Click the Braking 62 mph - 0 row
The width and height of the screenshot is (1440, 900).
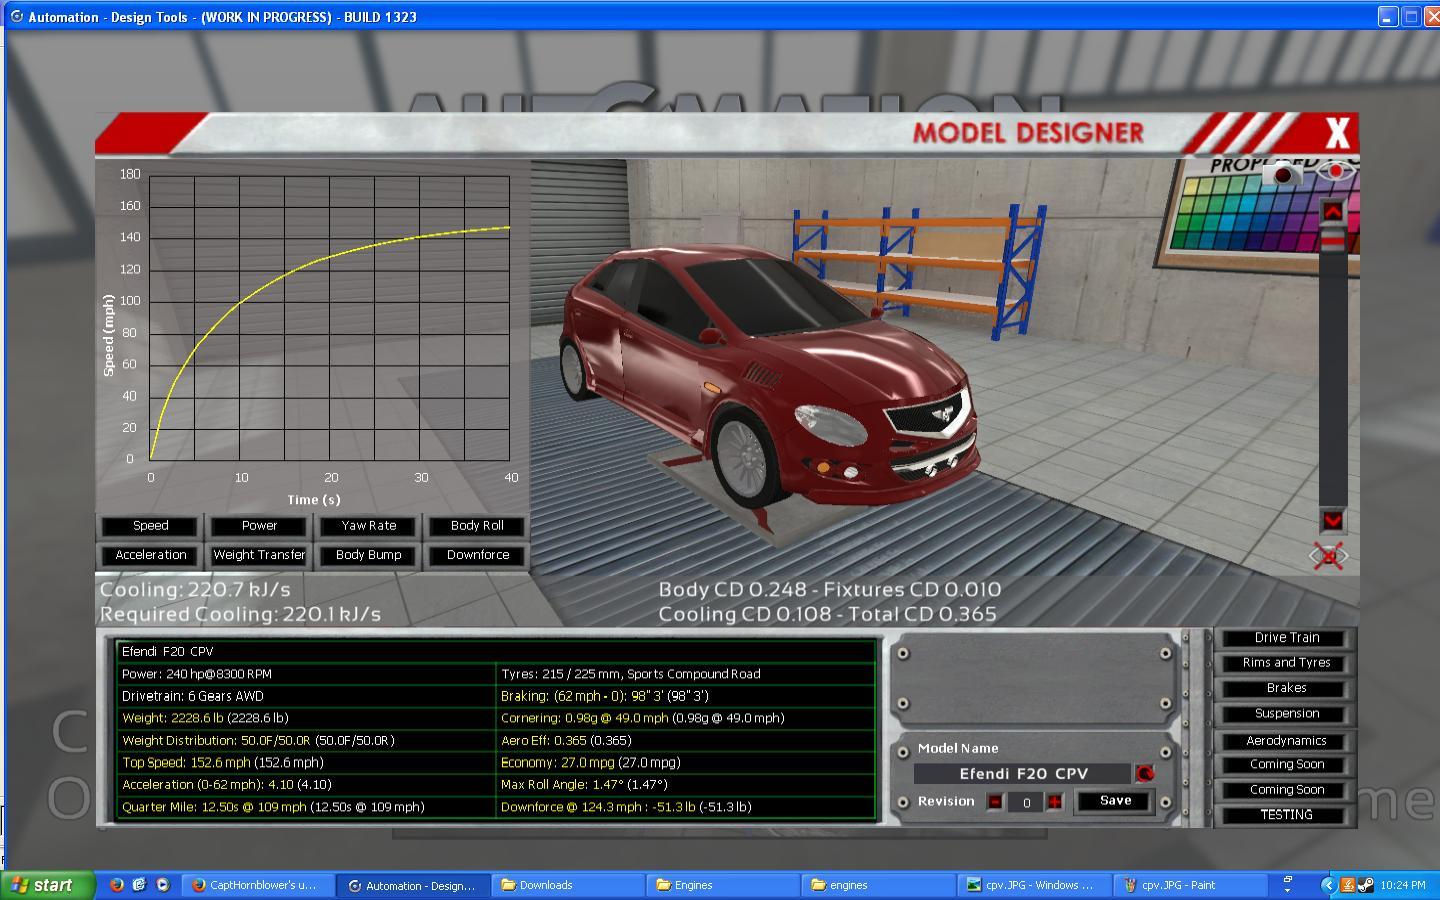(686, 696)
